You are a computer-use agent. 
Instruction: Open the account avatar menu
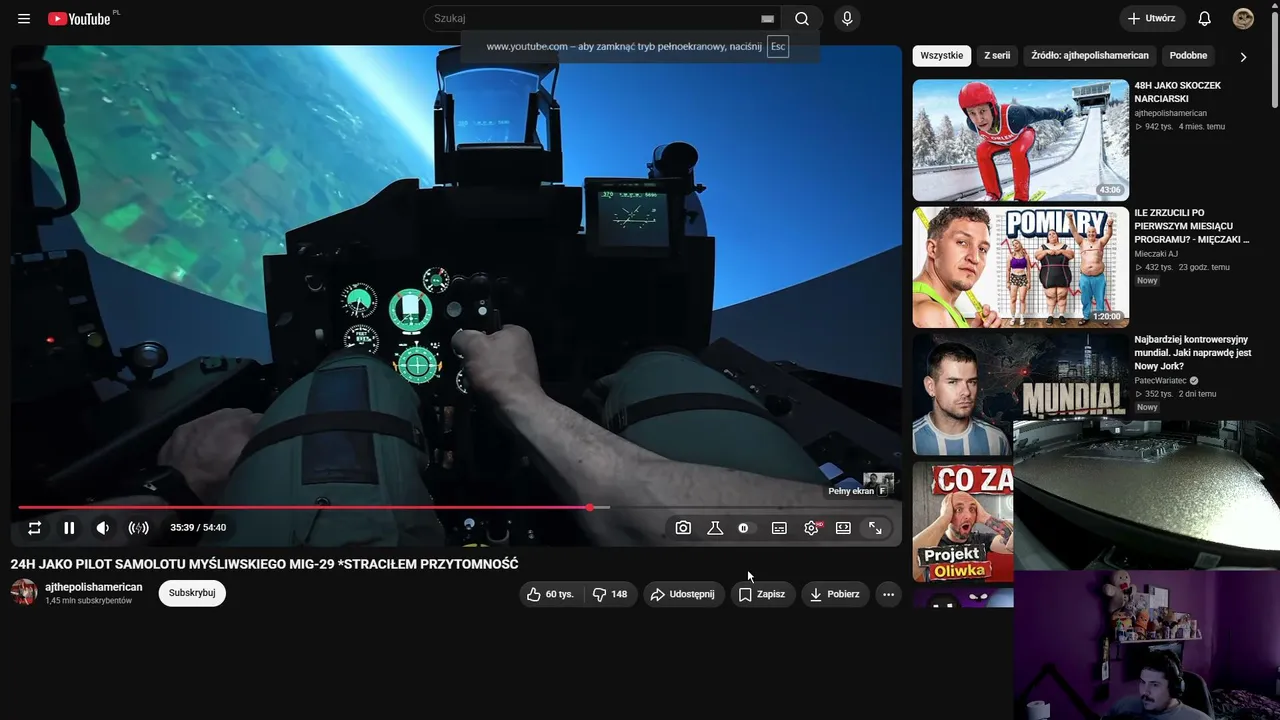coord(1243,19)
